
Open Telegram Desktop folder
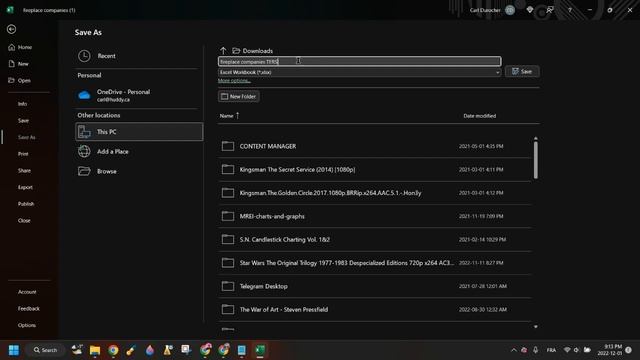coord(375,286)
